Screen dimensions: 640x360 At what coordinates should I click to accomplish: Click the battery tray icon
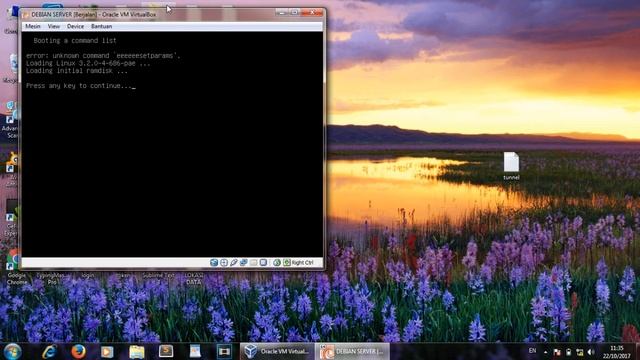[x=568, y=352]
